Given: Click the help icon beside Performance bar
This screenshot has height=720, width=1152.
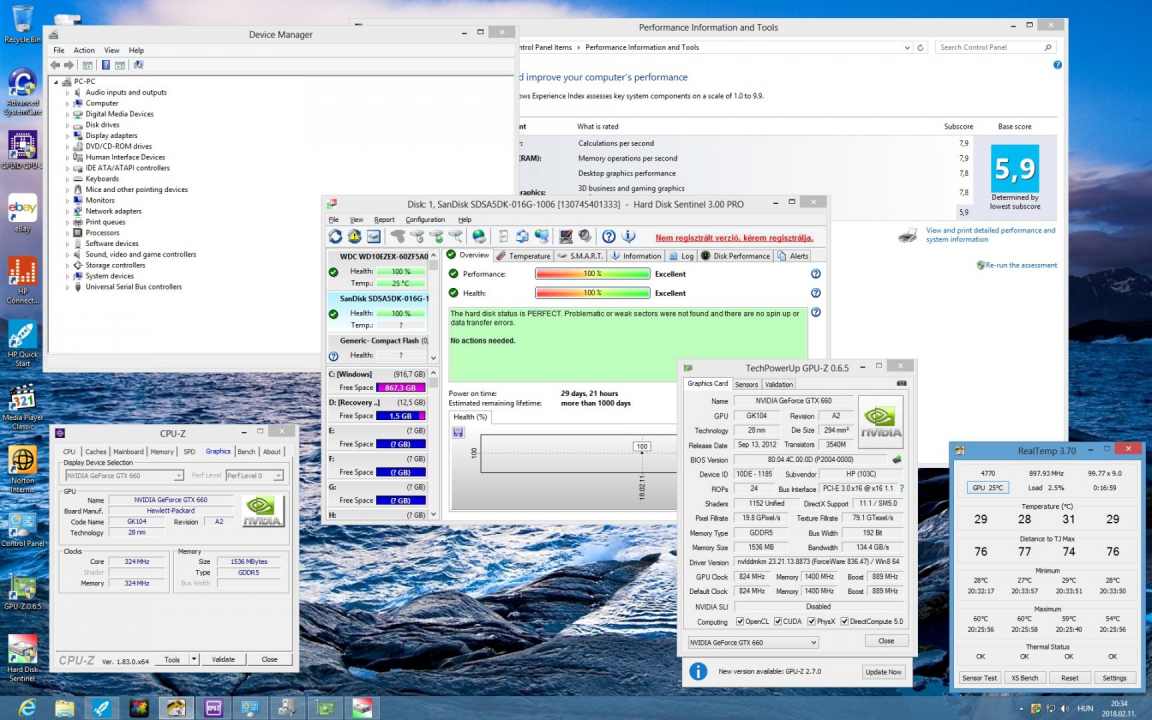Looking at the screenshot, I should pyautogui.click(x=816, y=274).
